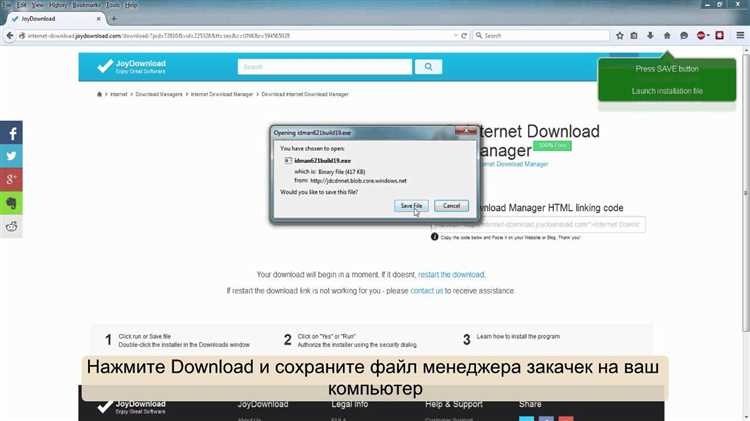Image resolution: width=750 pixels, height=421 pixels.
Task: Open the Firefox hamburger menu
Action: 740,36
